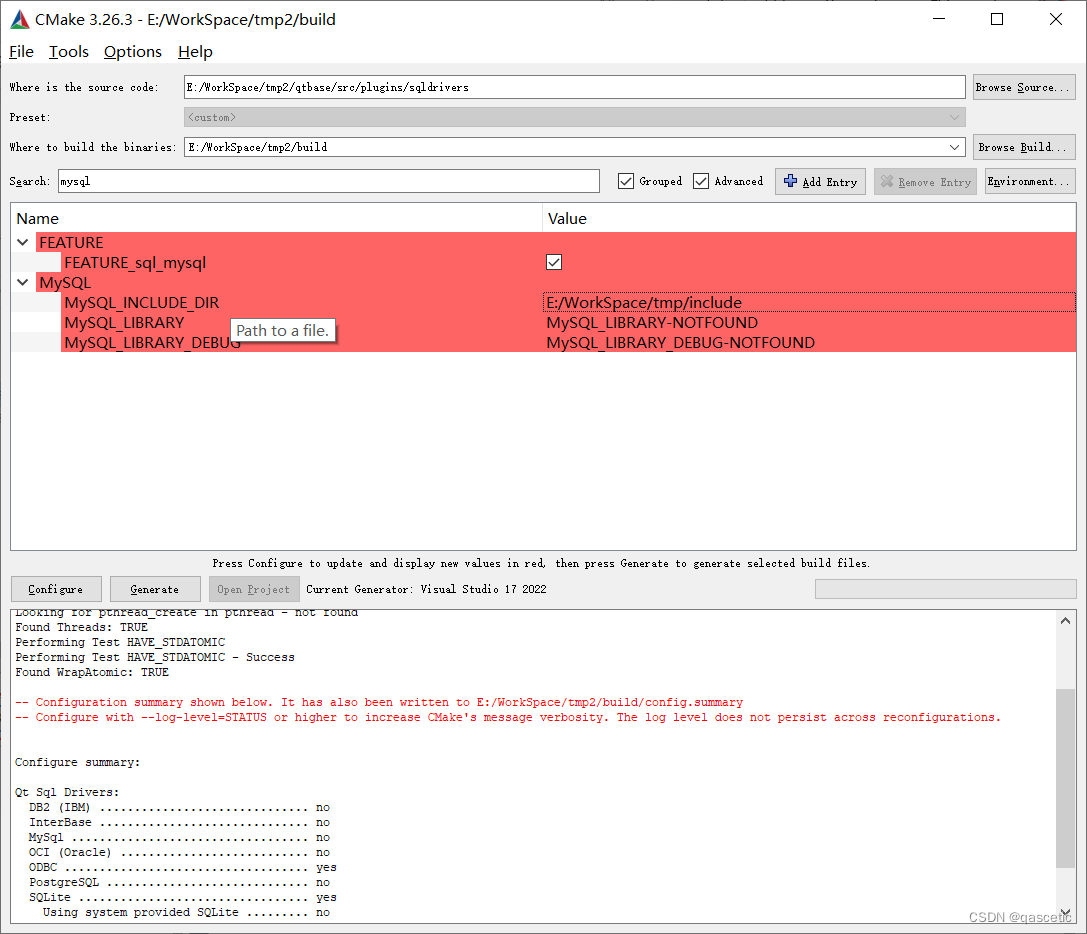Click the MySQL_INCLUDE_DIR value field
This screenshot has width=1087, height=934.
809,302
